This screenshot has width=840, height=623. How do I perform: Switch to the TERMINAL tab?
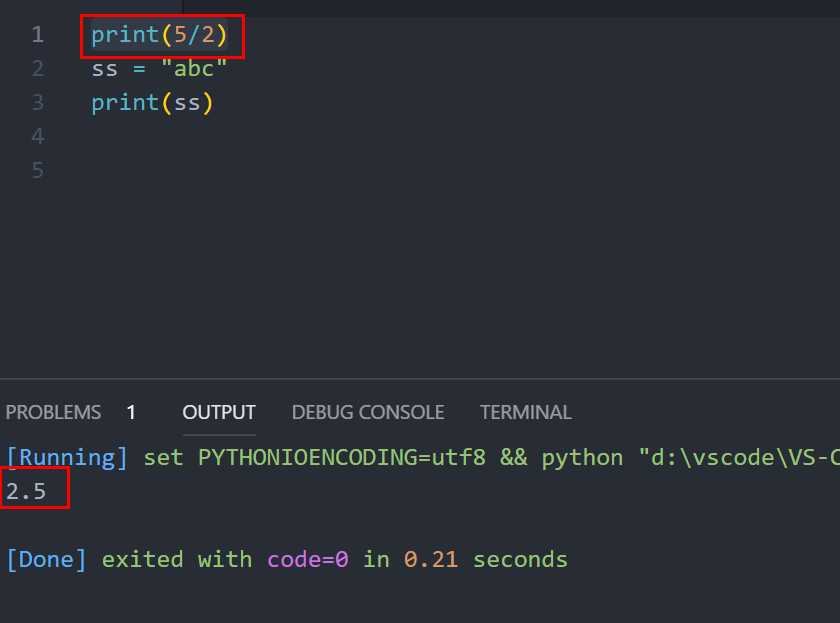526,412
